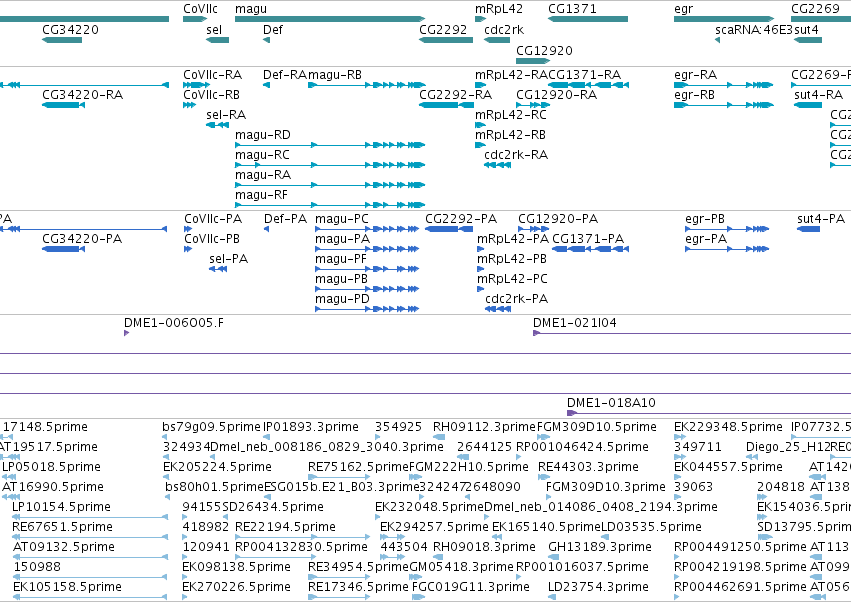This screenshot has width=851, height=602.
Task: Select the sut4-PA protein
Action: click(x=808, y=229)
